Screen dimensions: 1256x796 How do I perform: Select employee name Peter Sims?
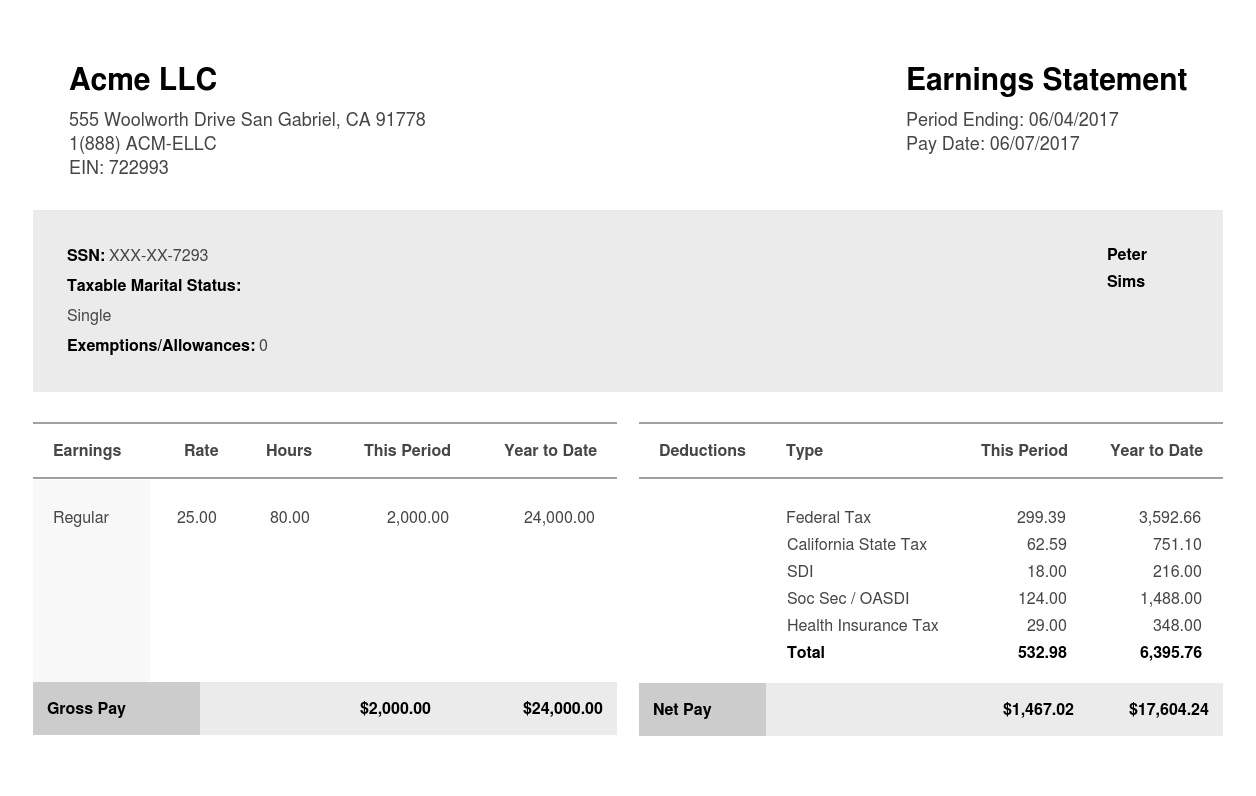pyautogui.click(x=1126, y=268)
